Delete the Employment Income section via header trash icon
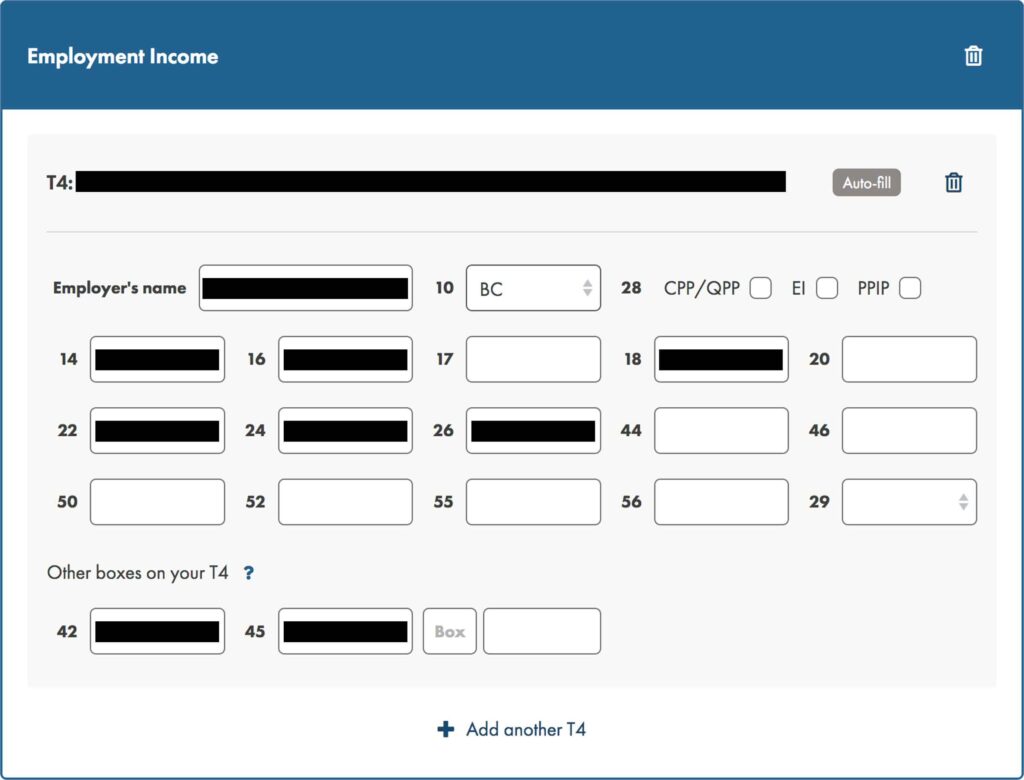 (973, 56)
